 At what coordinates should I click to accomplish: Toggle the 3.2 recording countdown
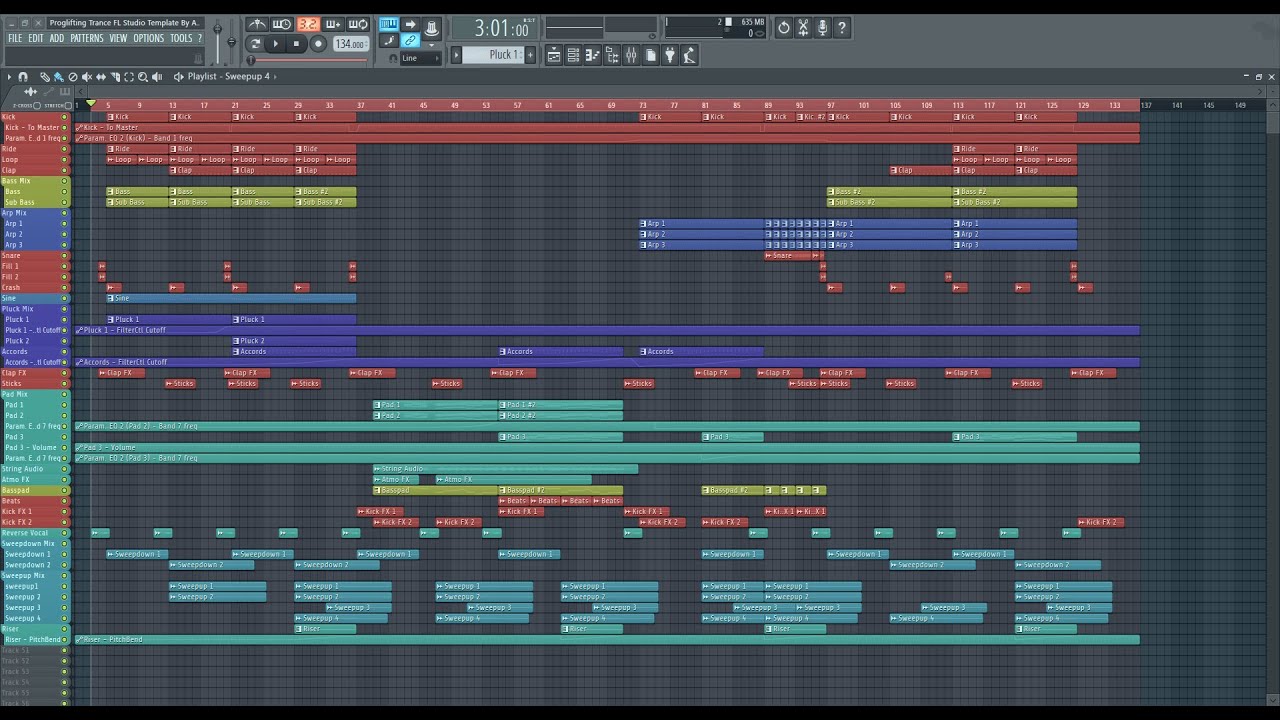pyautogui.click(x=308, y=24)
